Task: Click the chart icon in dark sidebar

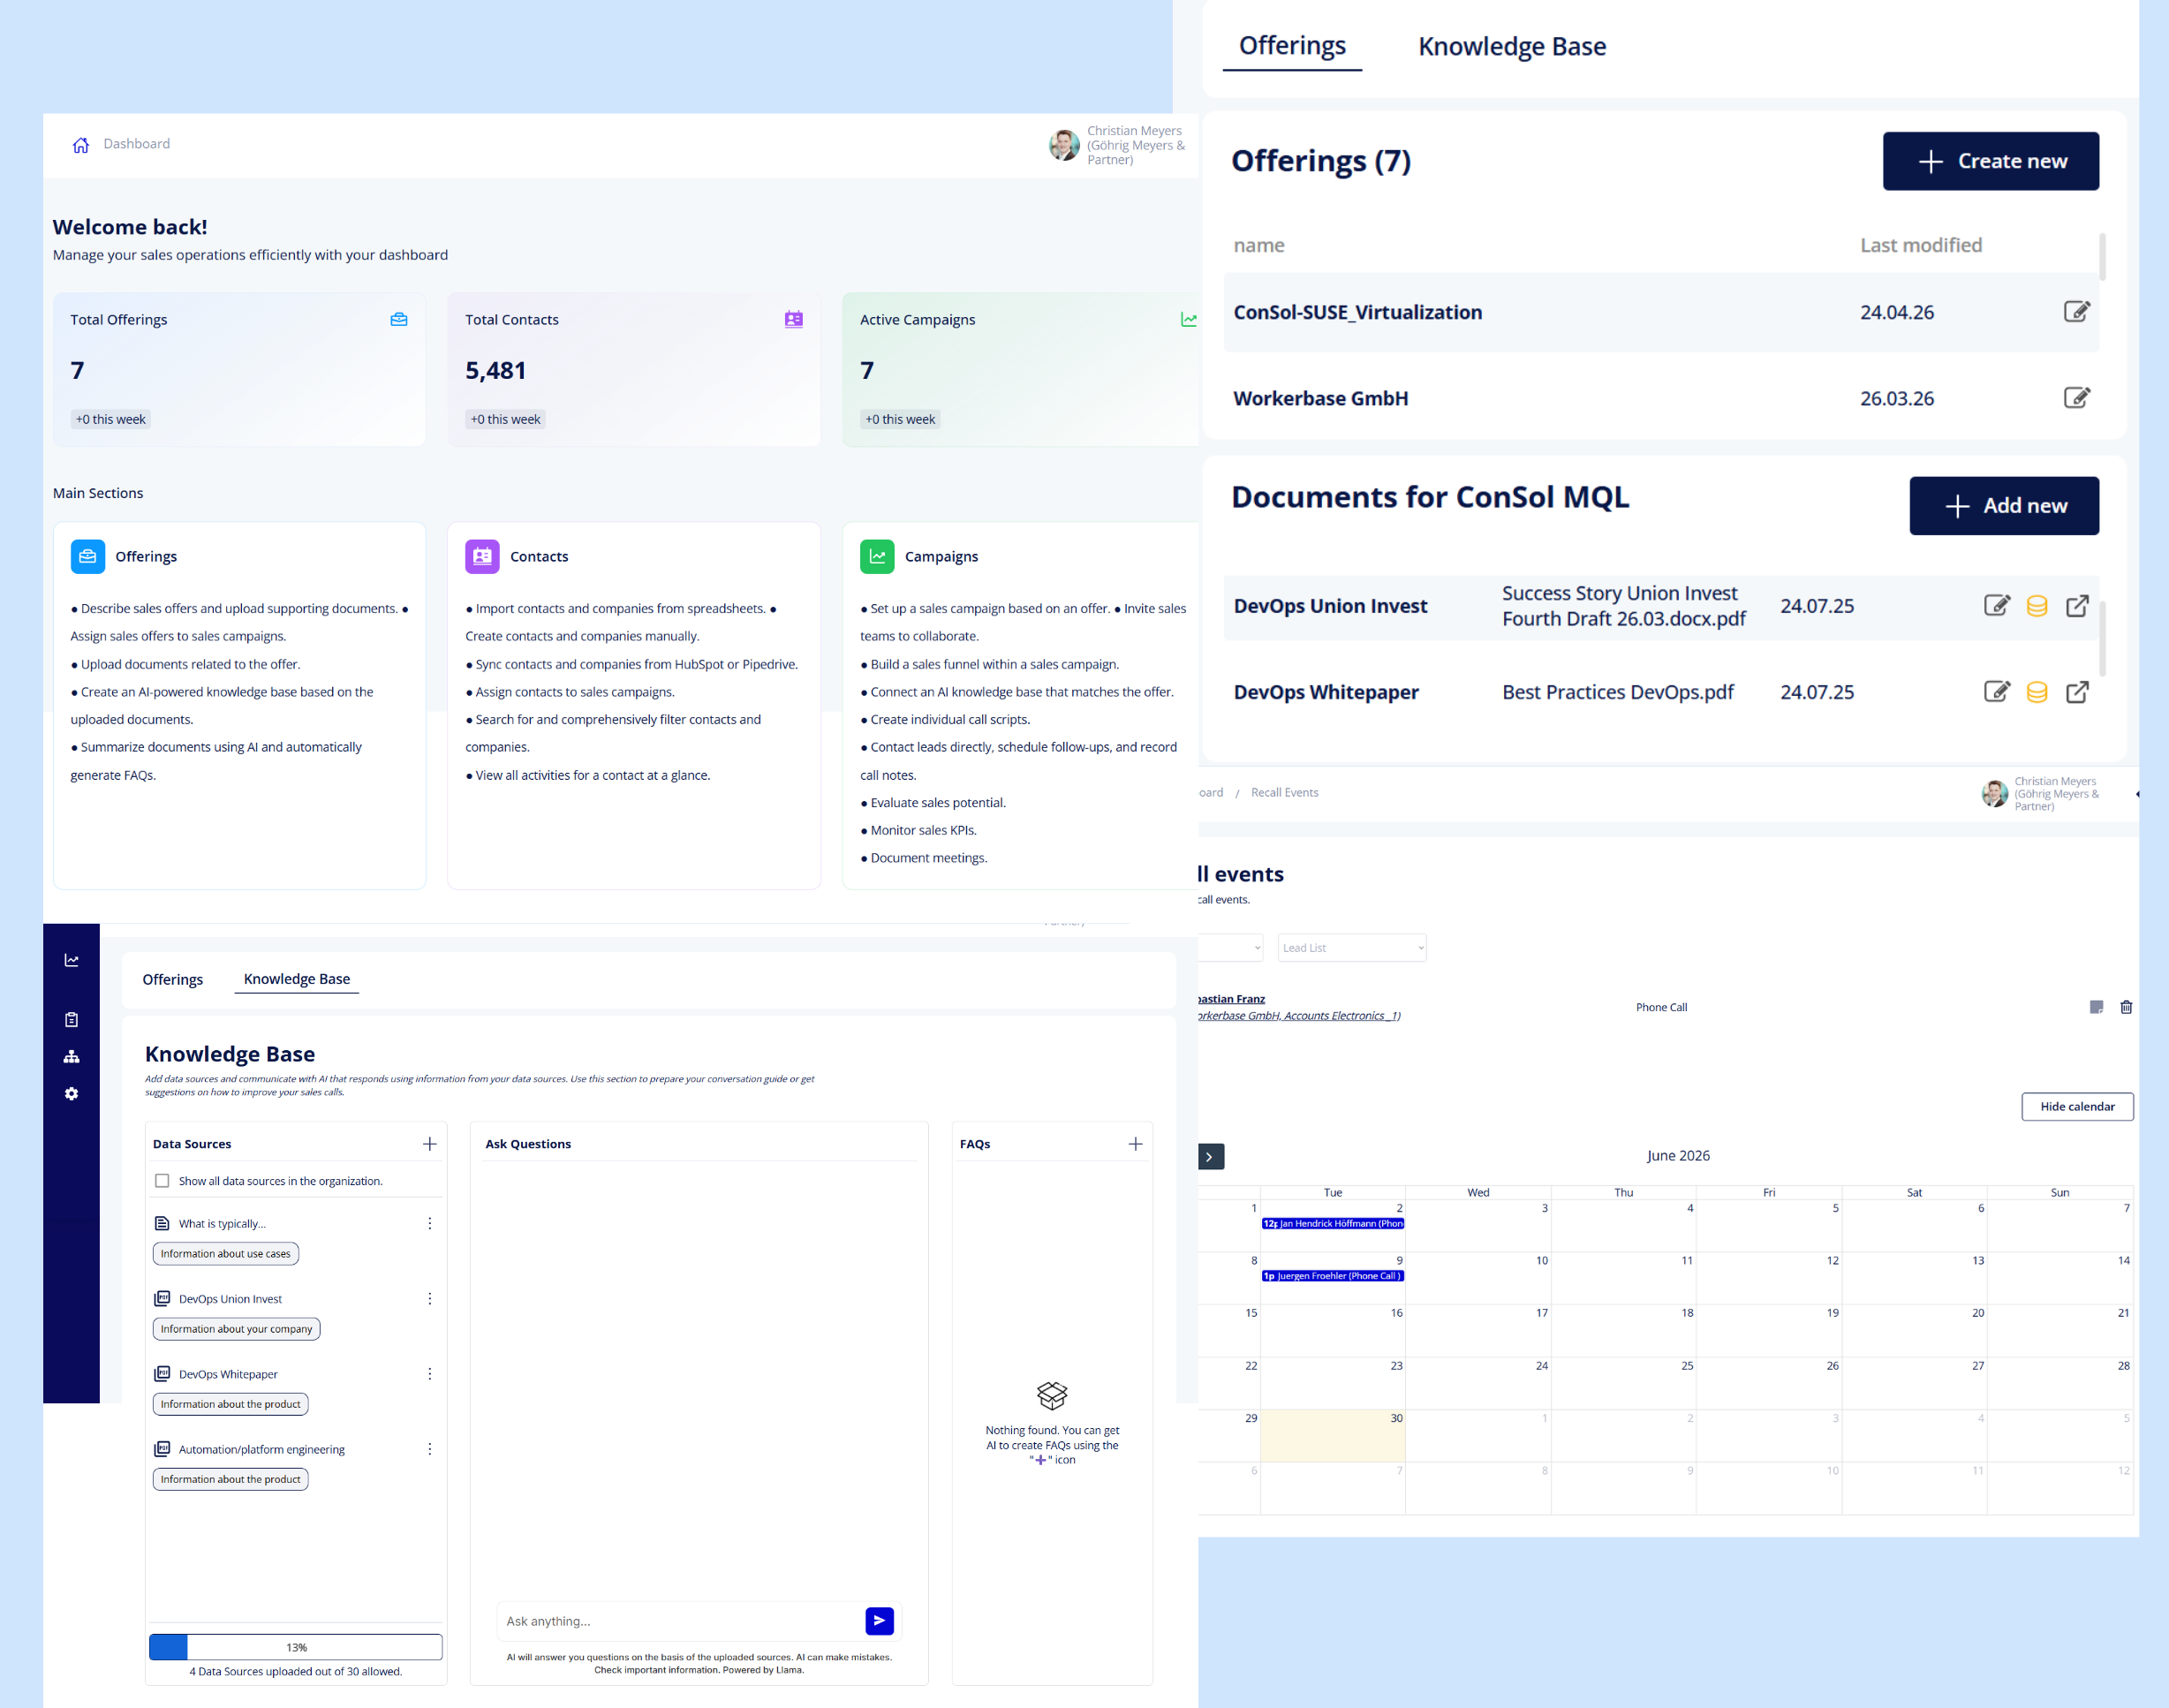Action: click(72, 960)
